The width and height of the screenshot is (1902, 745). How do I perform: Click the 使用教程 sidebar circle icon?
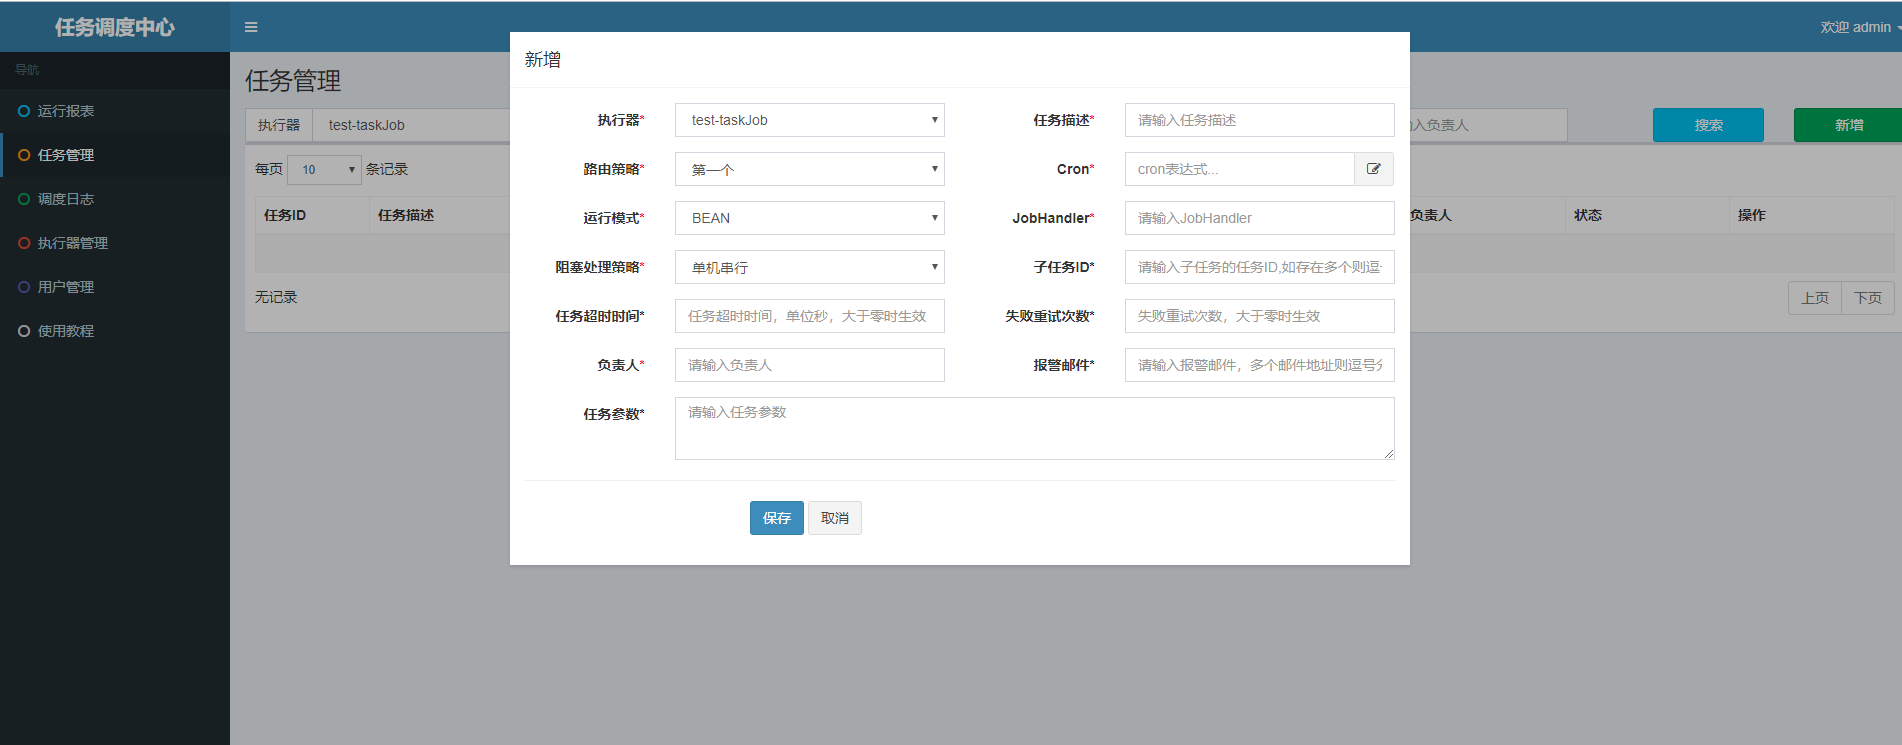tap(24, 331)
